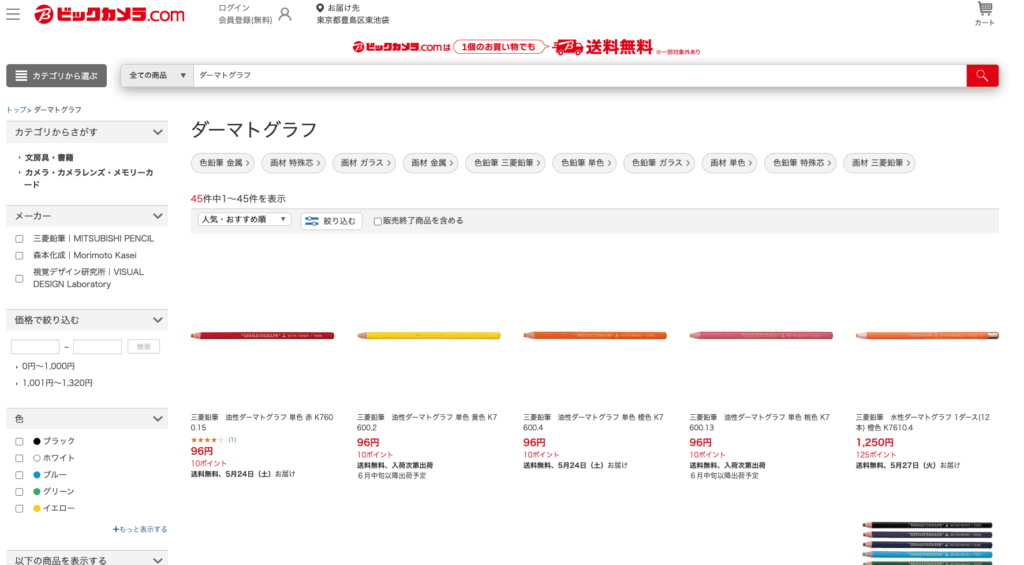Screen dimensions: 1024x565
Task: Toggle 販売終了商品を含める checkbox
Action: click(x=377, y=221)
